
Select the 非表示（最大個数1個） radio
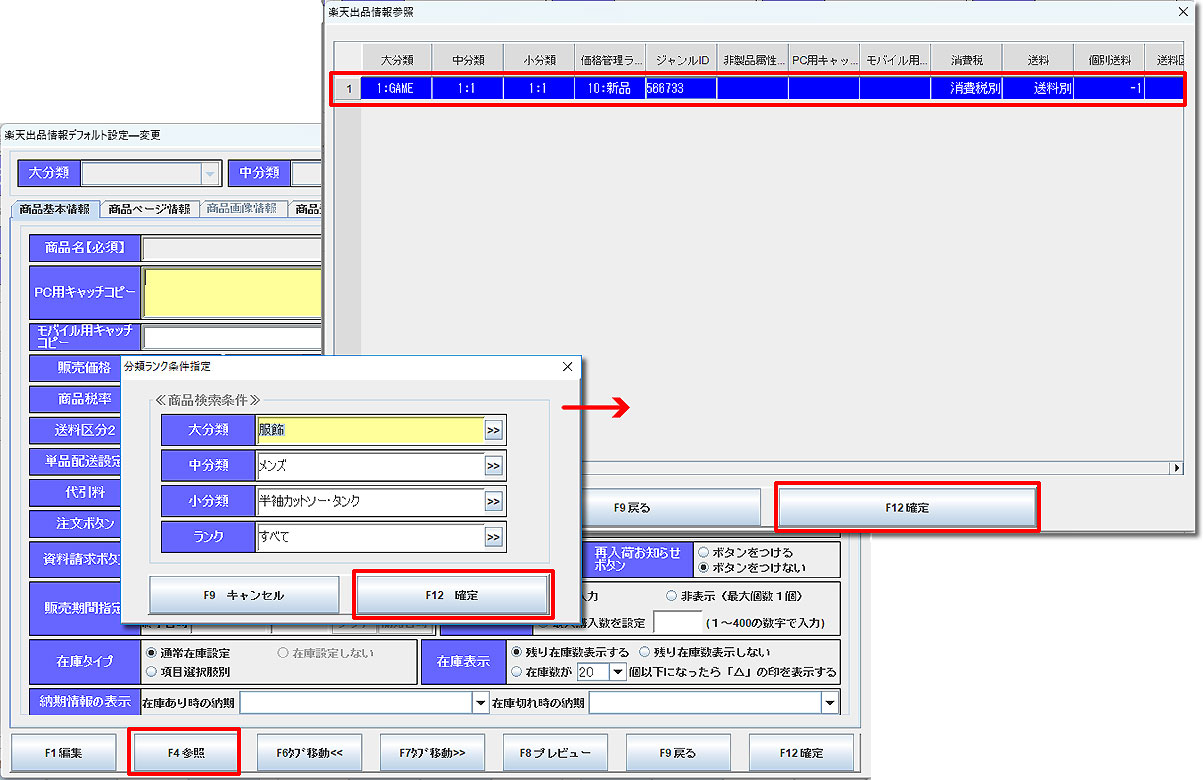point(671,596)
